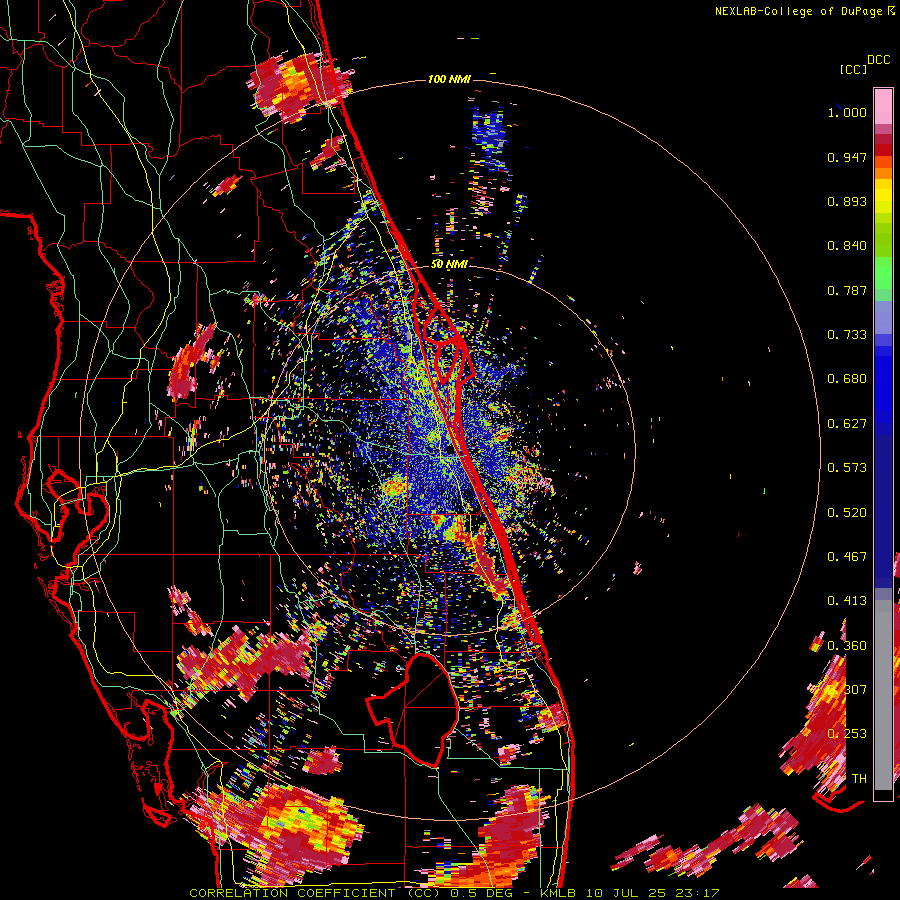Image resolution: width=900 pixels, height=900 pixels.
Task: Click the 0.680 scale value
Action: [x=847, y=379]
